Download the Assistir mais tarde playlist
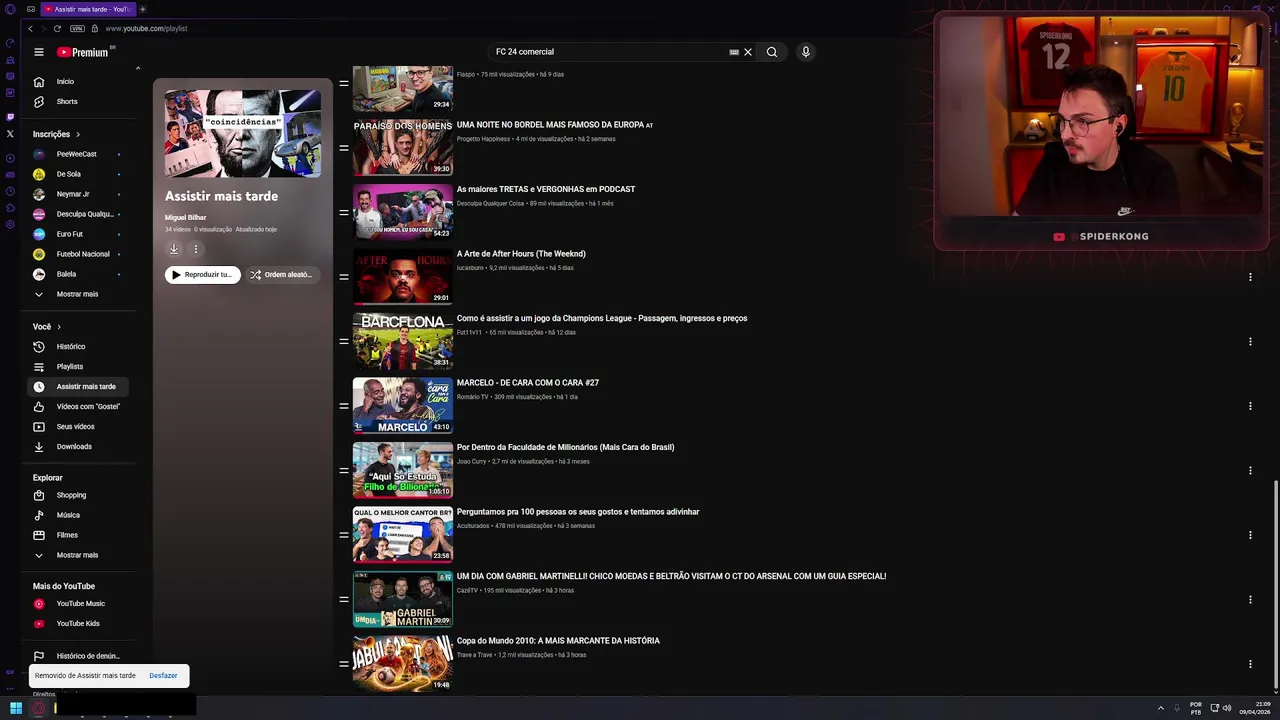1280x720 pixels. 174,249
